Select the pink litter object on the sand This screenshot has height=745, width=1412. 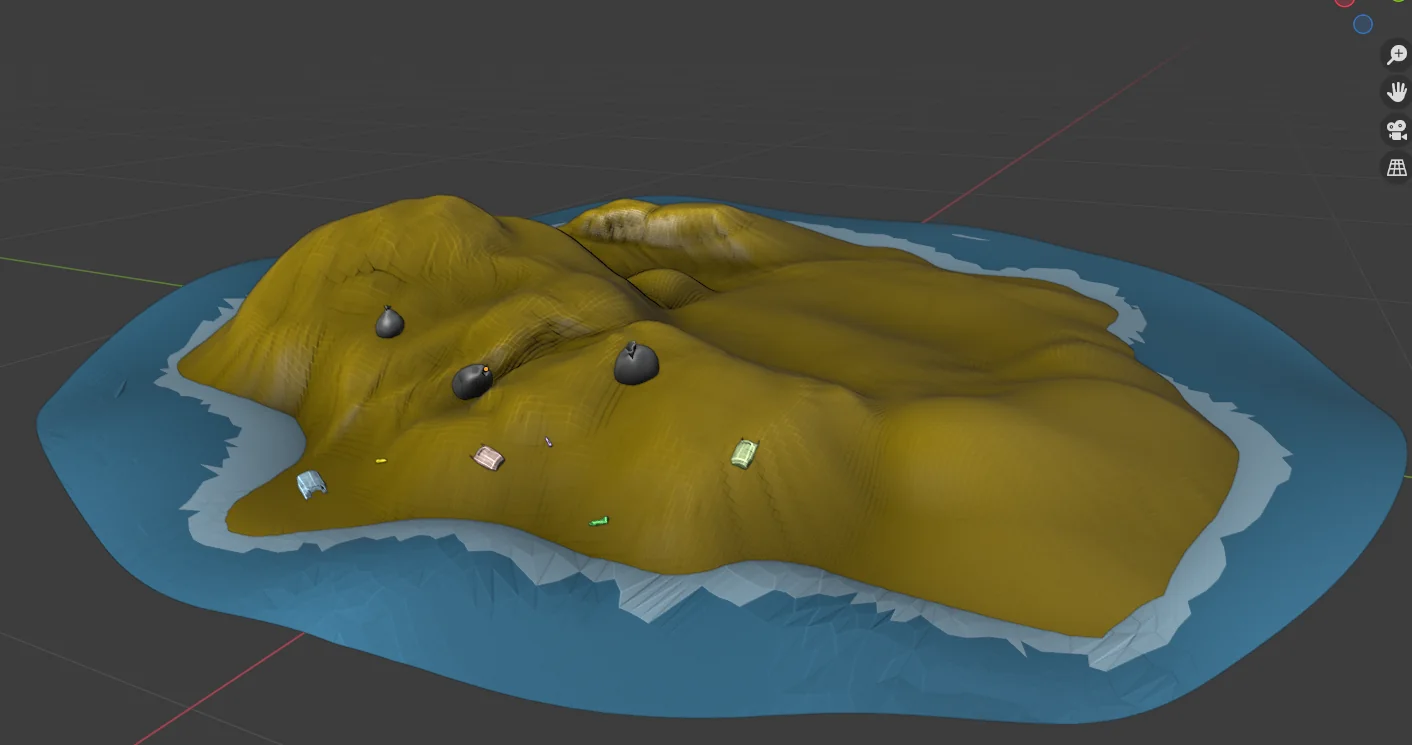[x=488, y=458]
